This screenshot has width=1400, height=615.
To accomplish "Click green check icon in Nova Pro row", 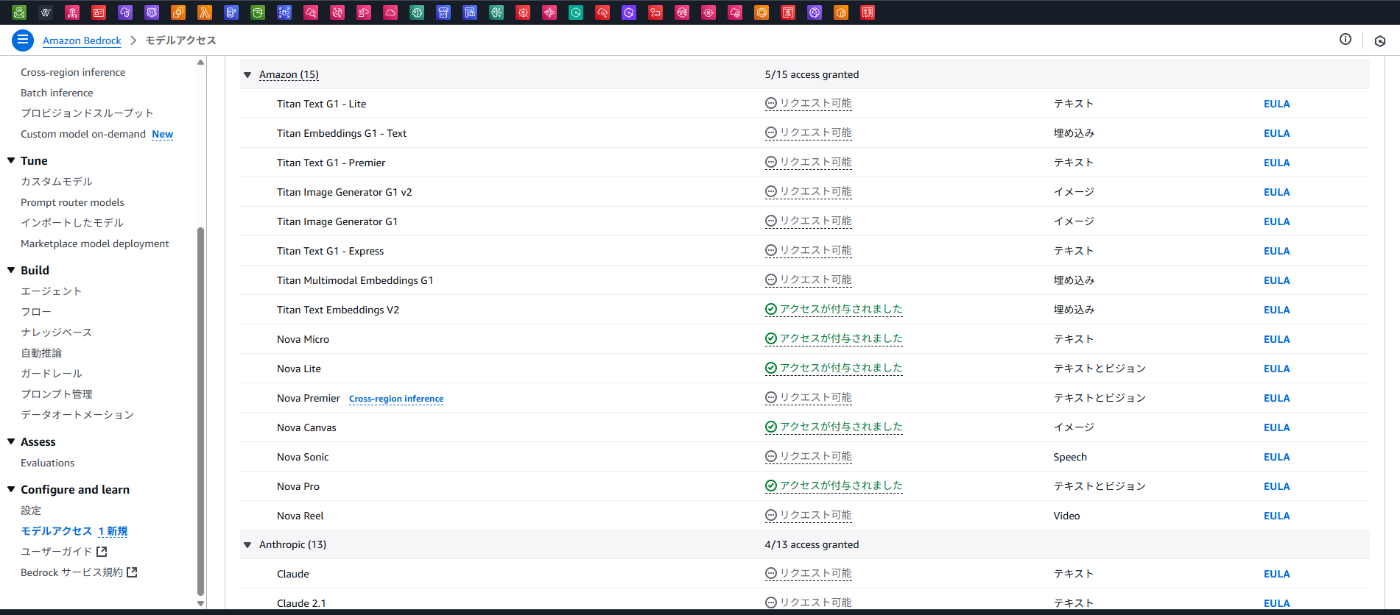I will (x=771, y=486).
